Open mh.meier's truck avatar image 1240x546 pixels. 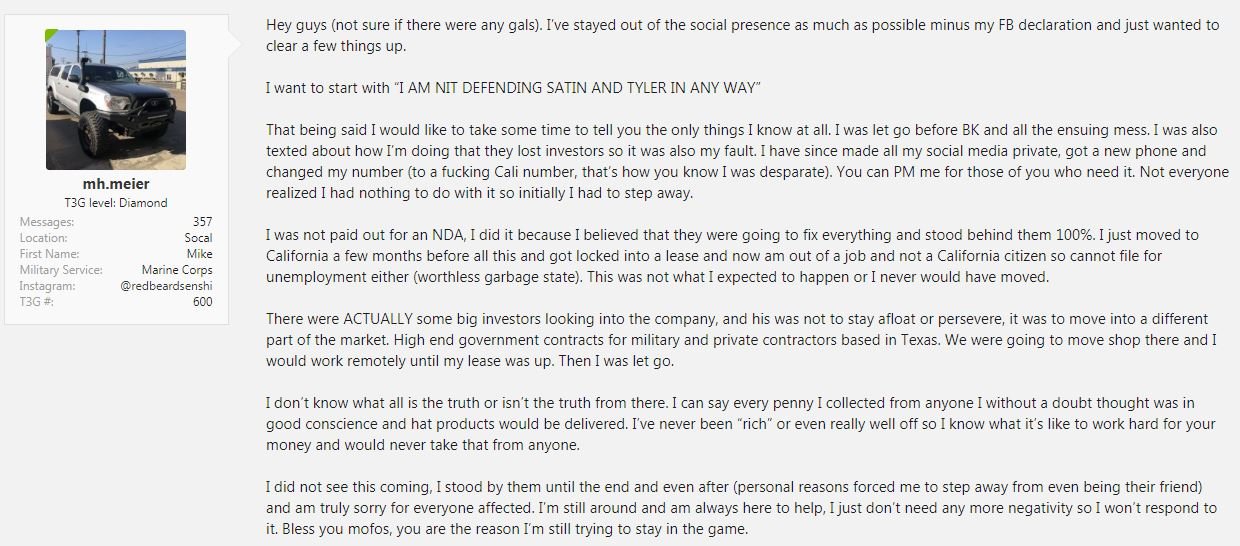(x=116, y=100)
